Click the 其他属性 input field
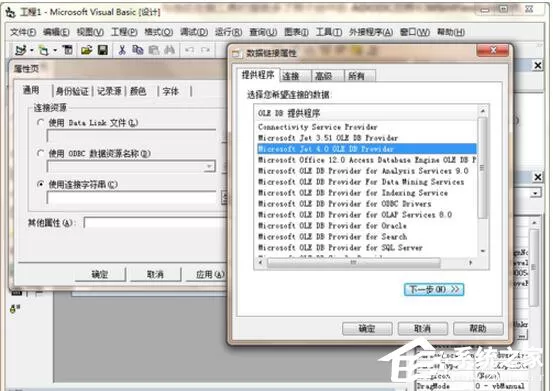Image resolution: width=553 pixels, height=391 pixels. (x=155, y=223)
